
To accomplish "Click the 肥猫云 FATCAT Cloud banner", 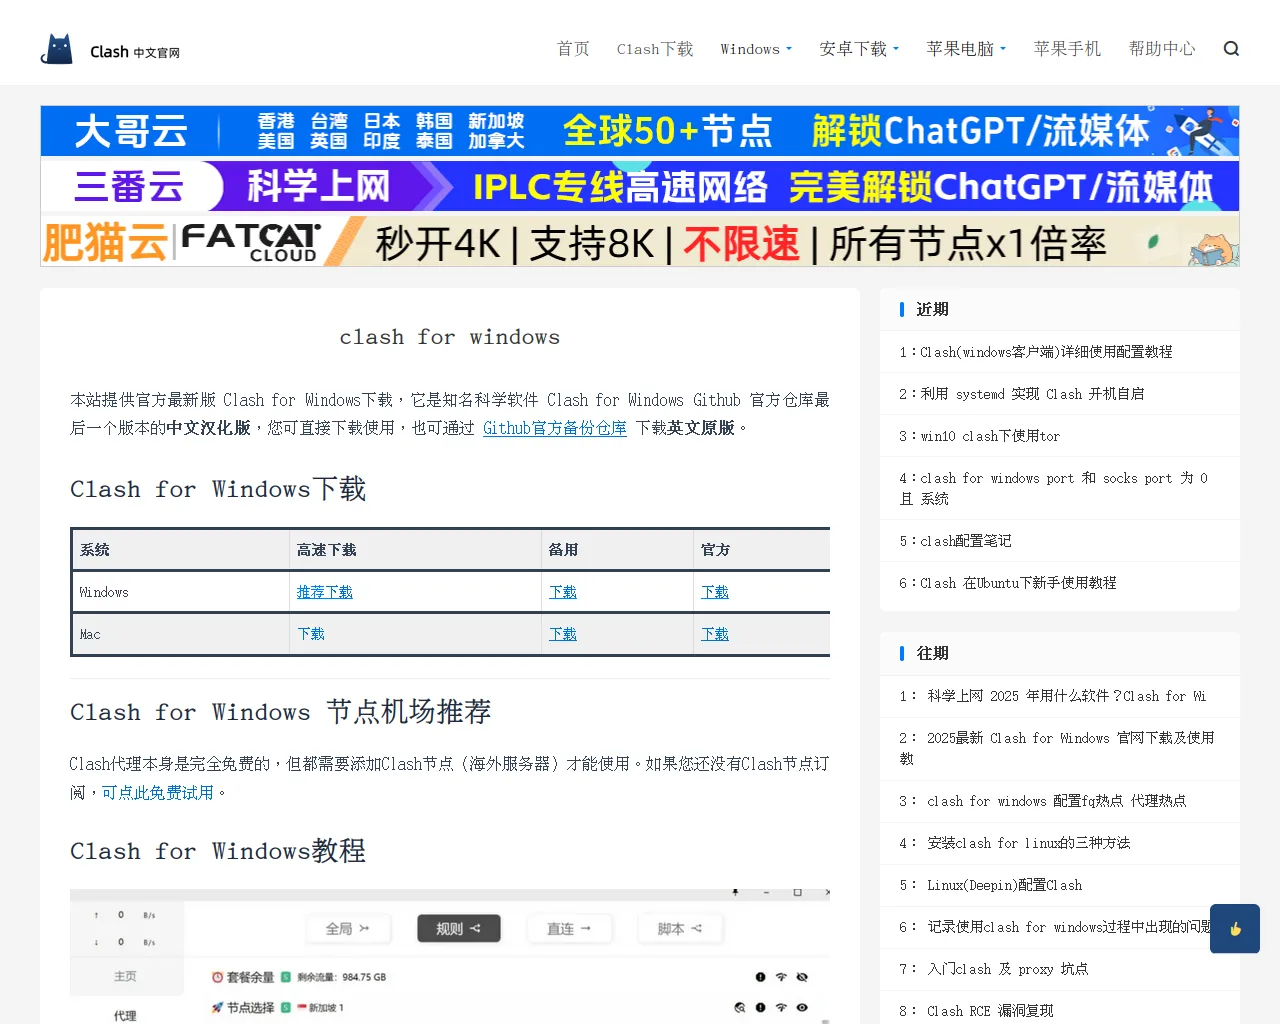I will click(640, 241).
